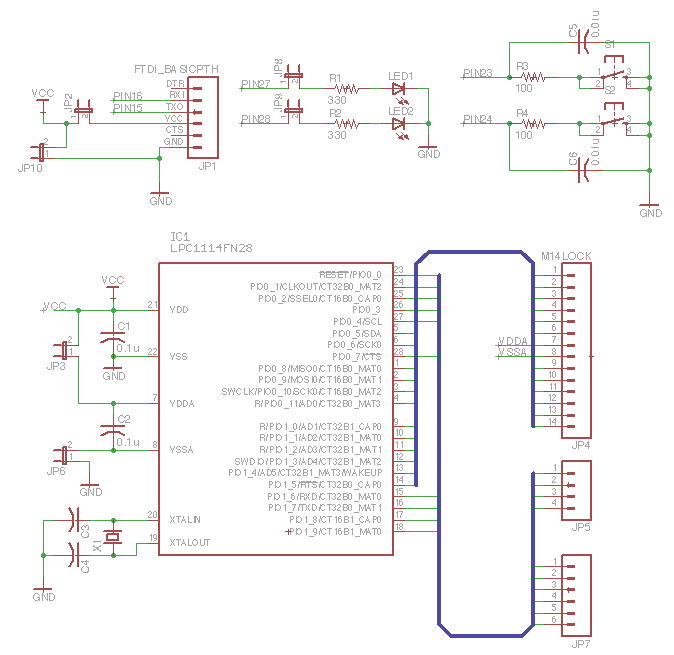Select capacitor C2 symbol
This screenshot has height=655, width=674.
[113, 430]
